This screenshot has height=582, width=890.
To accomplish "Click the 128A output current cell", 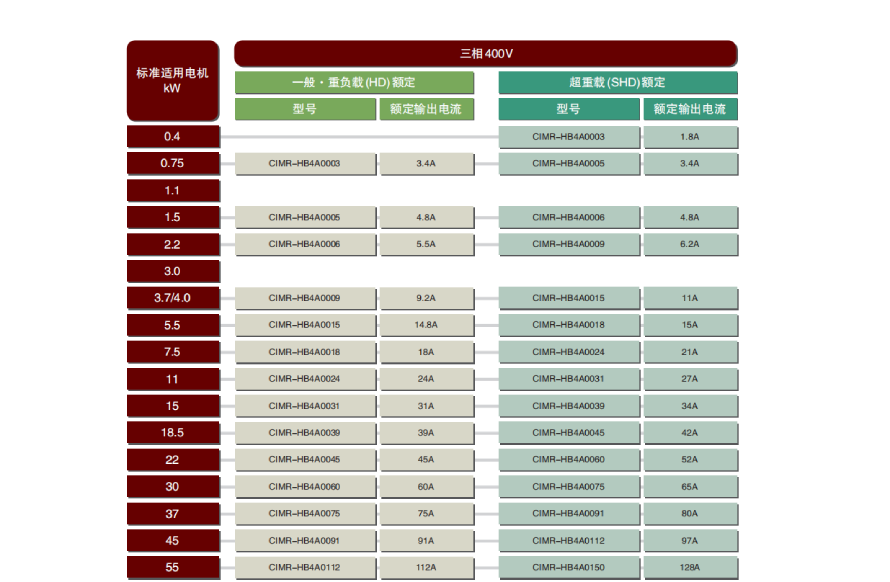I will click(690, 568).
